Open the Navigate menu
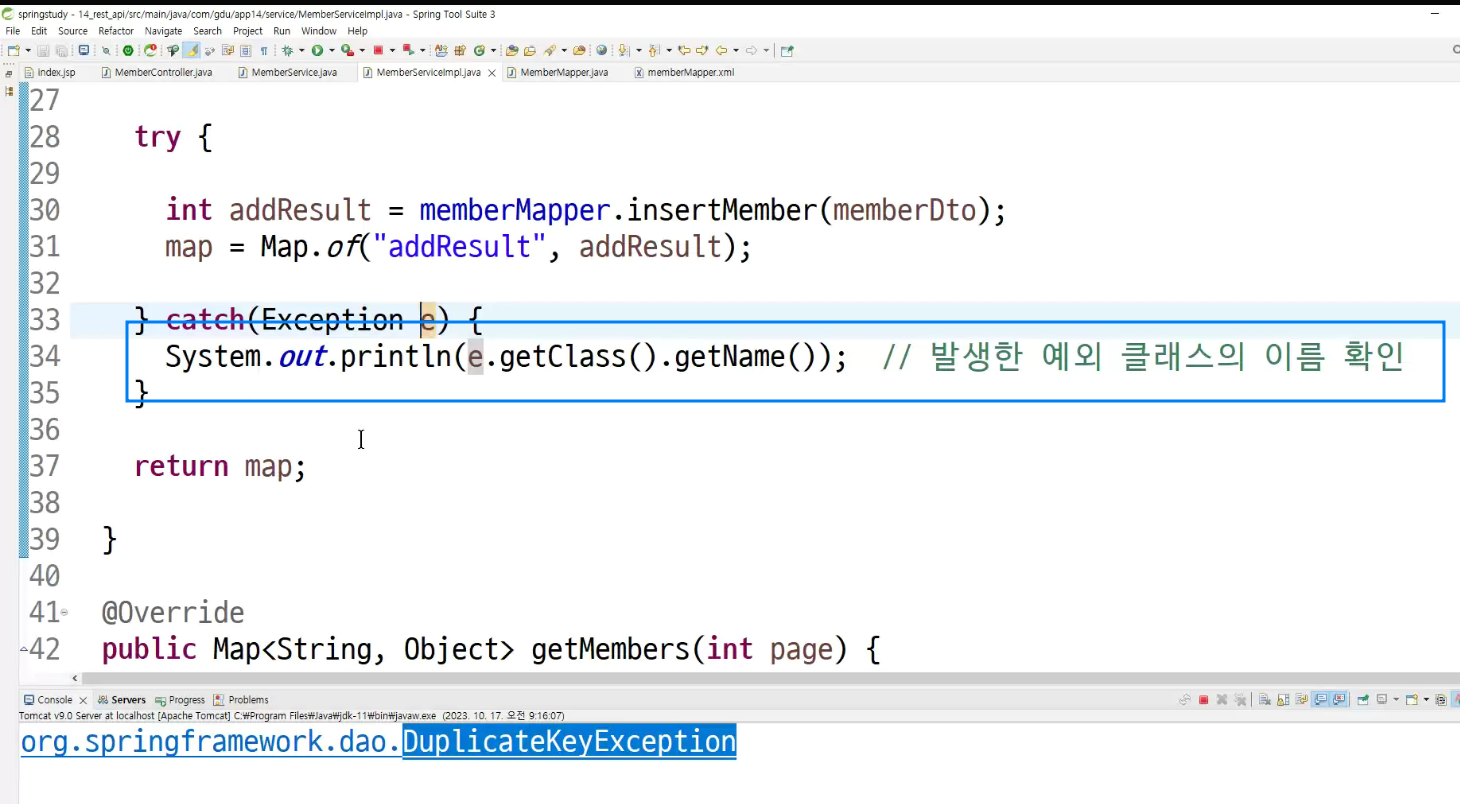The height and width of the screenshot is (804, 1460). [x=164, y=31]
